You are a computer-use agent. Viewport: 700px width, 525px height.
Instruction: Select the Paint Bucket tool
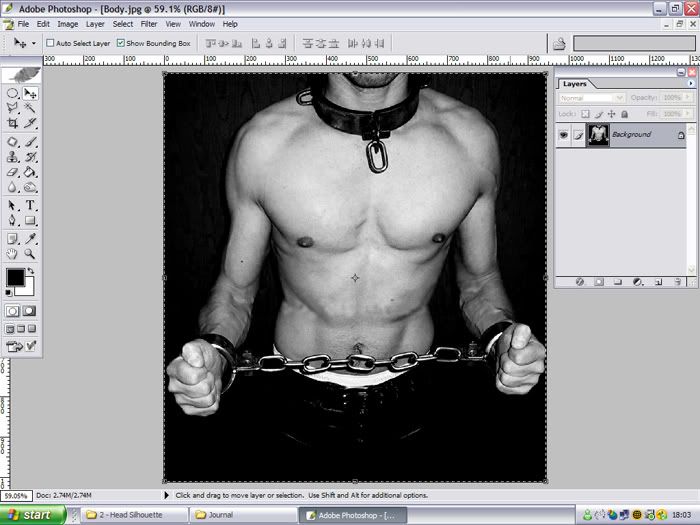coord(30,172)
